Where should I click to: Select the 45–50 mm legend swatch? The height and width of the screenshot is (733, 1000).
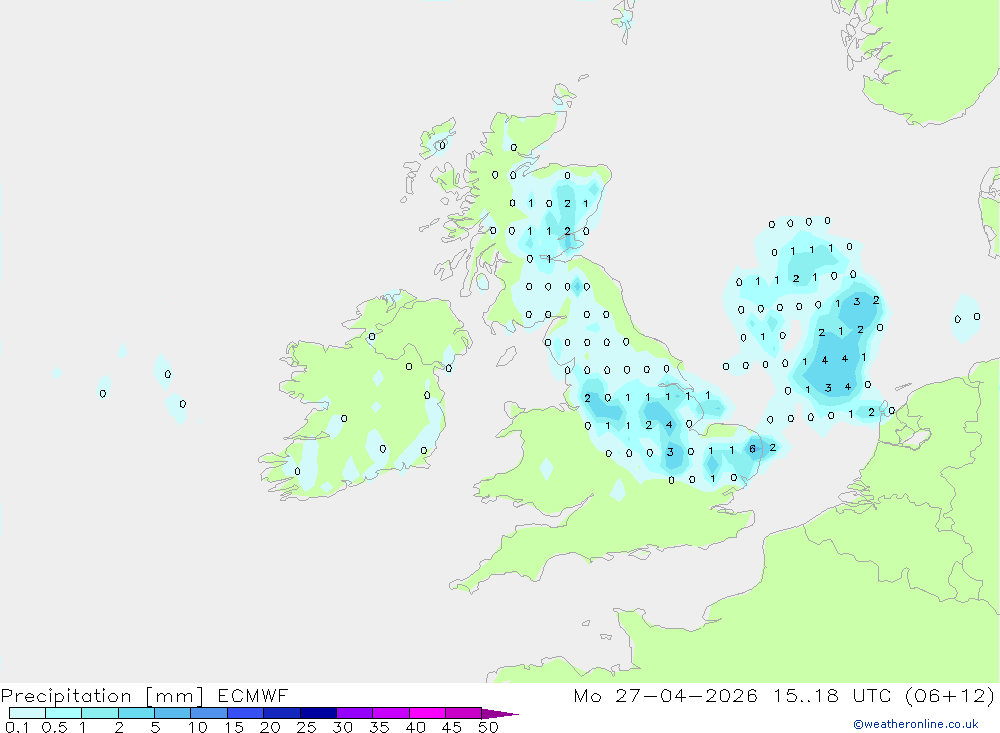pos(463,713)
